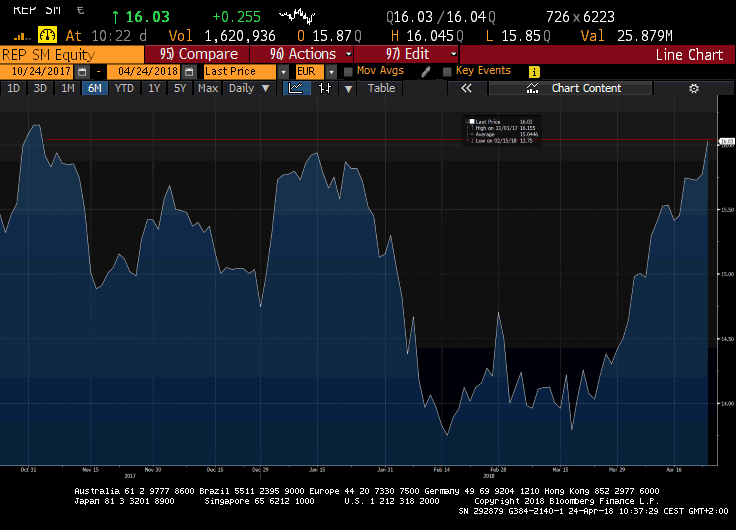Image resolution: width=736 pixels, height=530 pixels.
Task: Edit the end date 04/24/2018 field
Action: 144,72
